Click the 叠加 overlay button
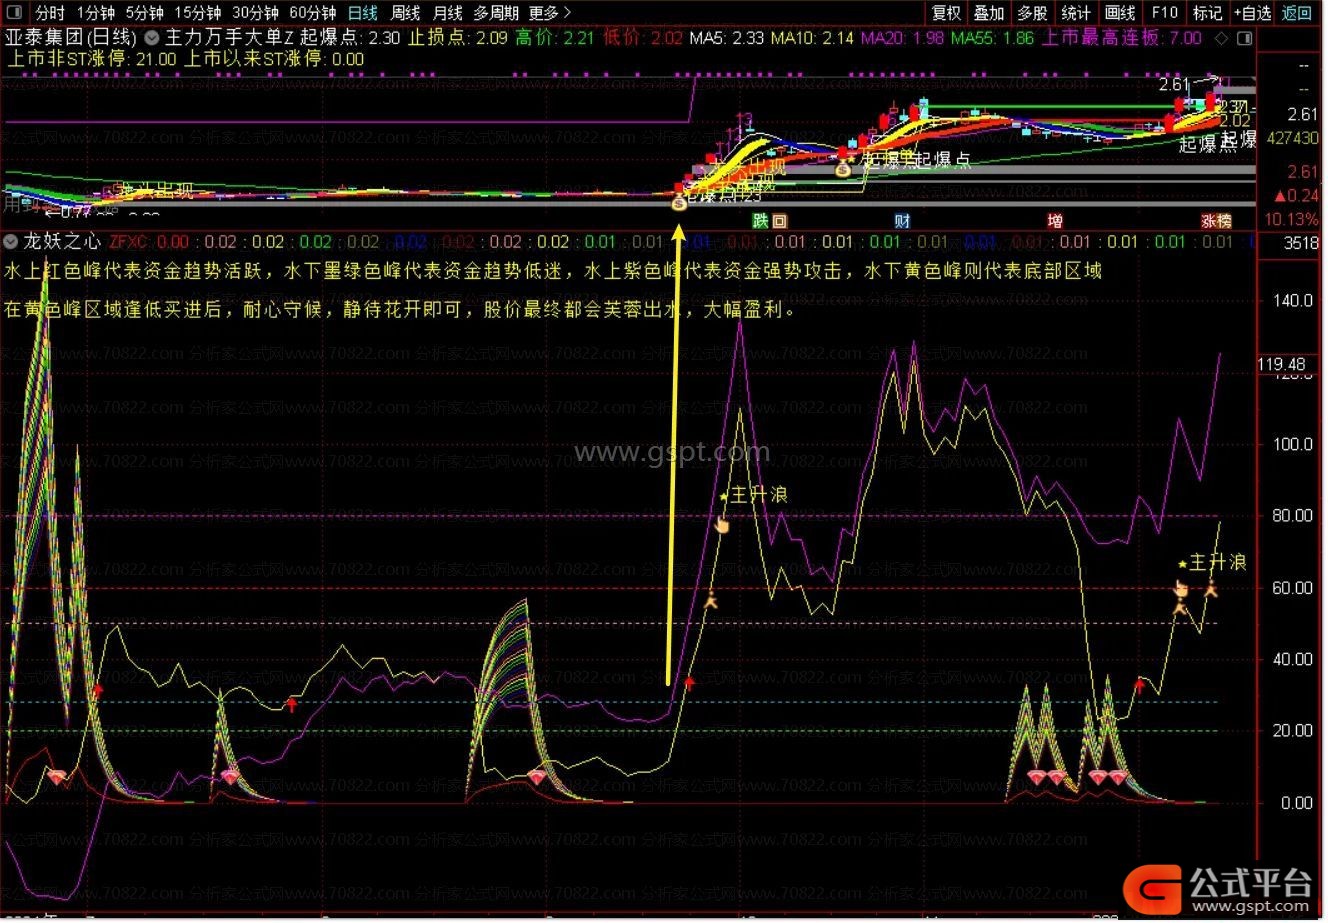The image size is (1328, 923). pos(989,13)
